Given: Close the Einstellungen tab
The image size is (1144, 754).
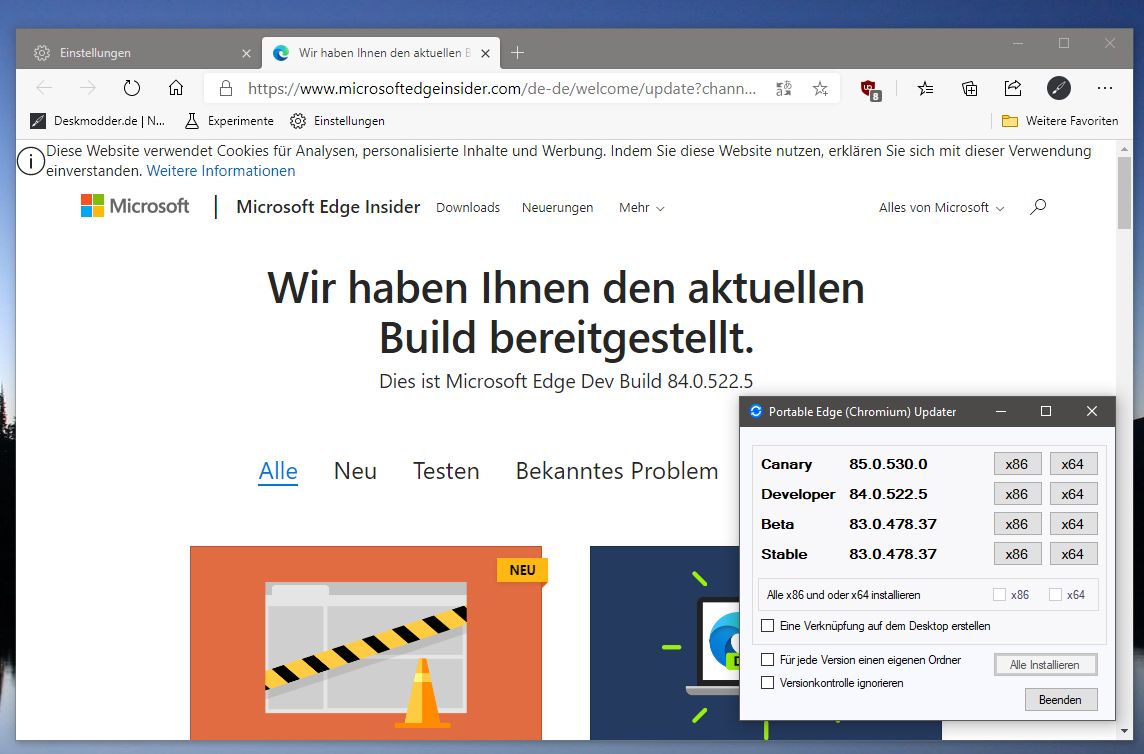Looking at the screenshot, I should point(246,53).
